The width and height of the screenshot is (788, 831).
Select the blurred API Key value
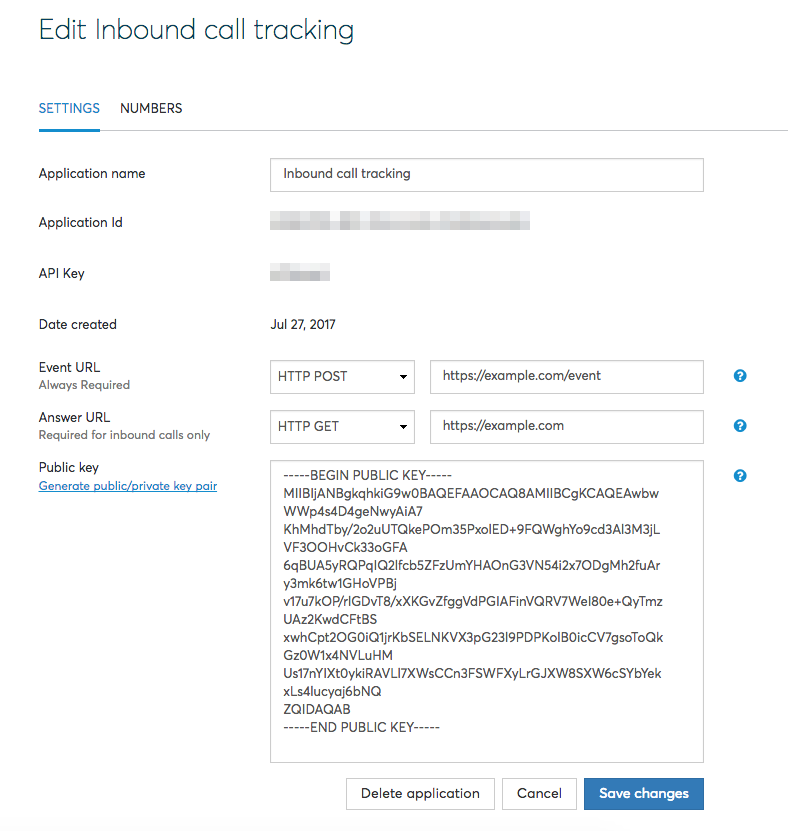click(x=300, y=272)
